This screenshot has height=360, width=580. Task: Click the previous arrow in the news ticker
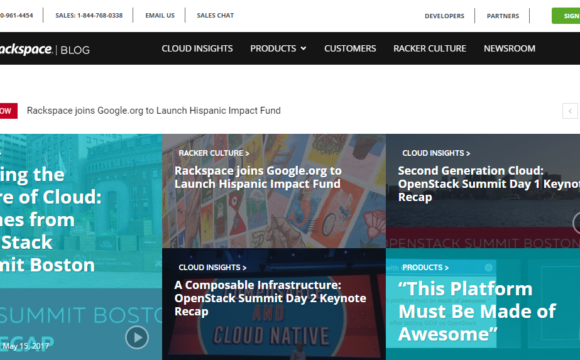coord(570,111)
